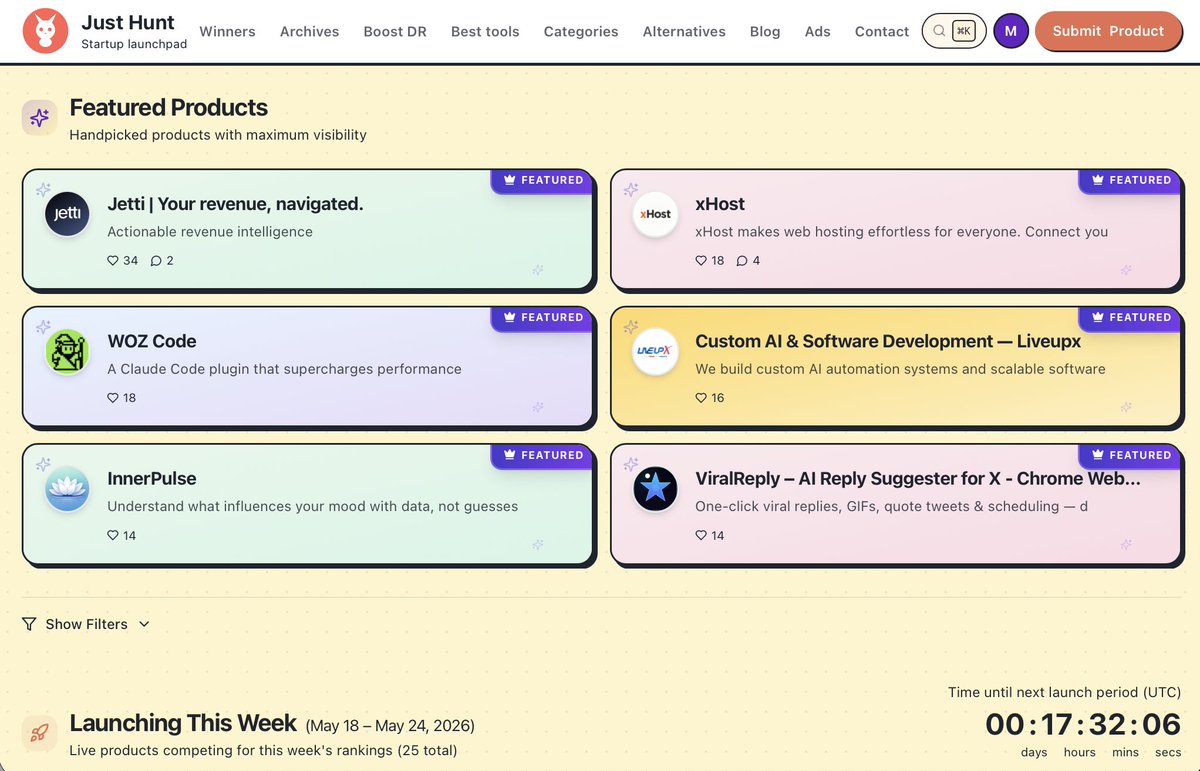The height and width of the screenshot is (771, 1200).
Task: Click the InnerPulse lotus logo
Action: (67, 489)
